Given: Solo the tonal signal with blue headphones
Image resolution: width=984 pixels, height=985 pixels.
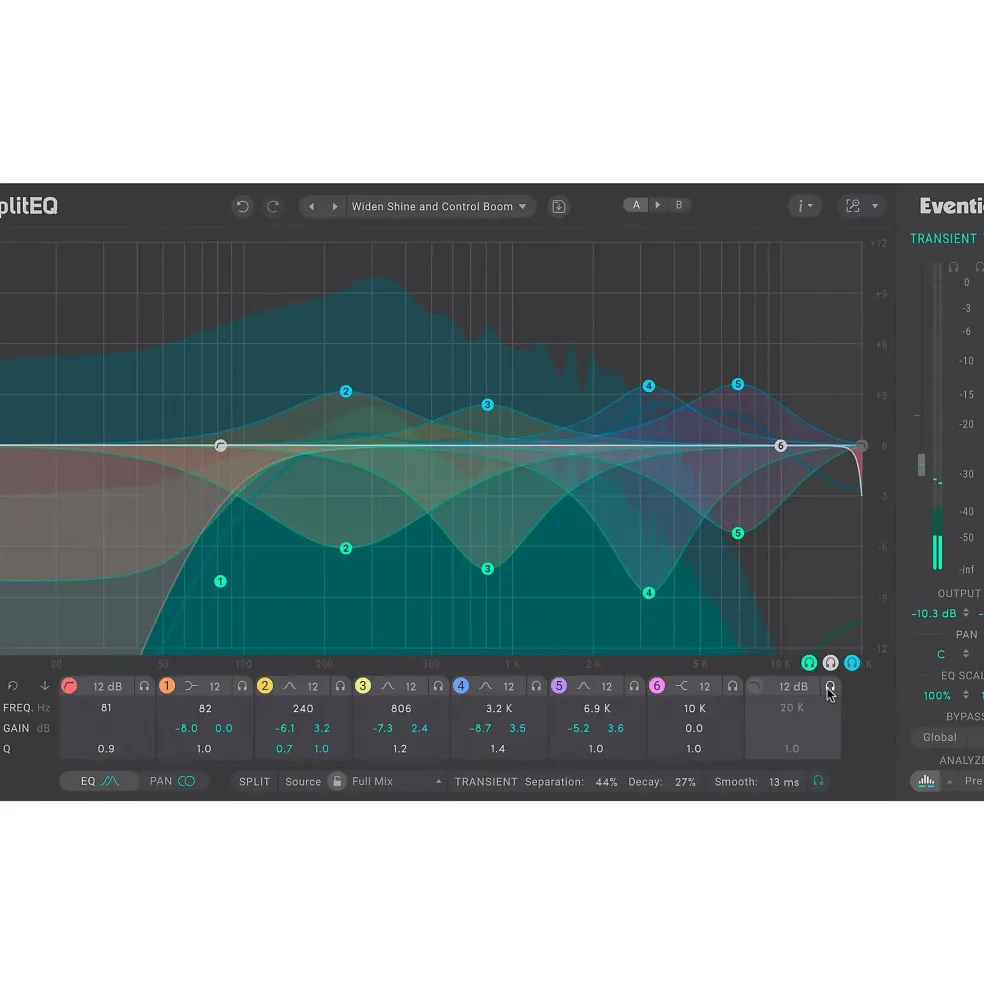Looking at the screenshot, I should coord(852,663).
